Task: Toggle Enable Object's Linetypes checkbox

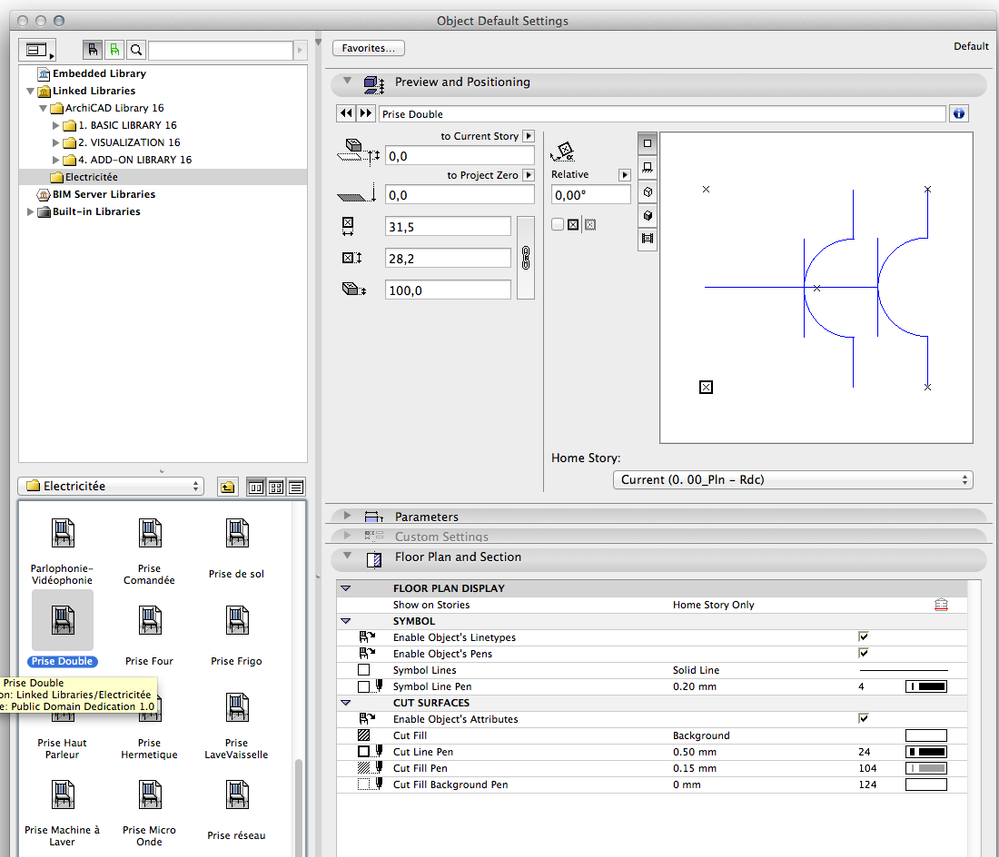Action: pos(863,637)
